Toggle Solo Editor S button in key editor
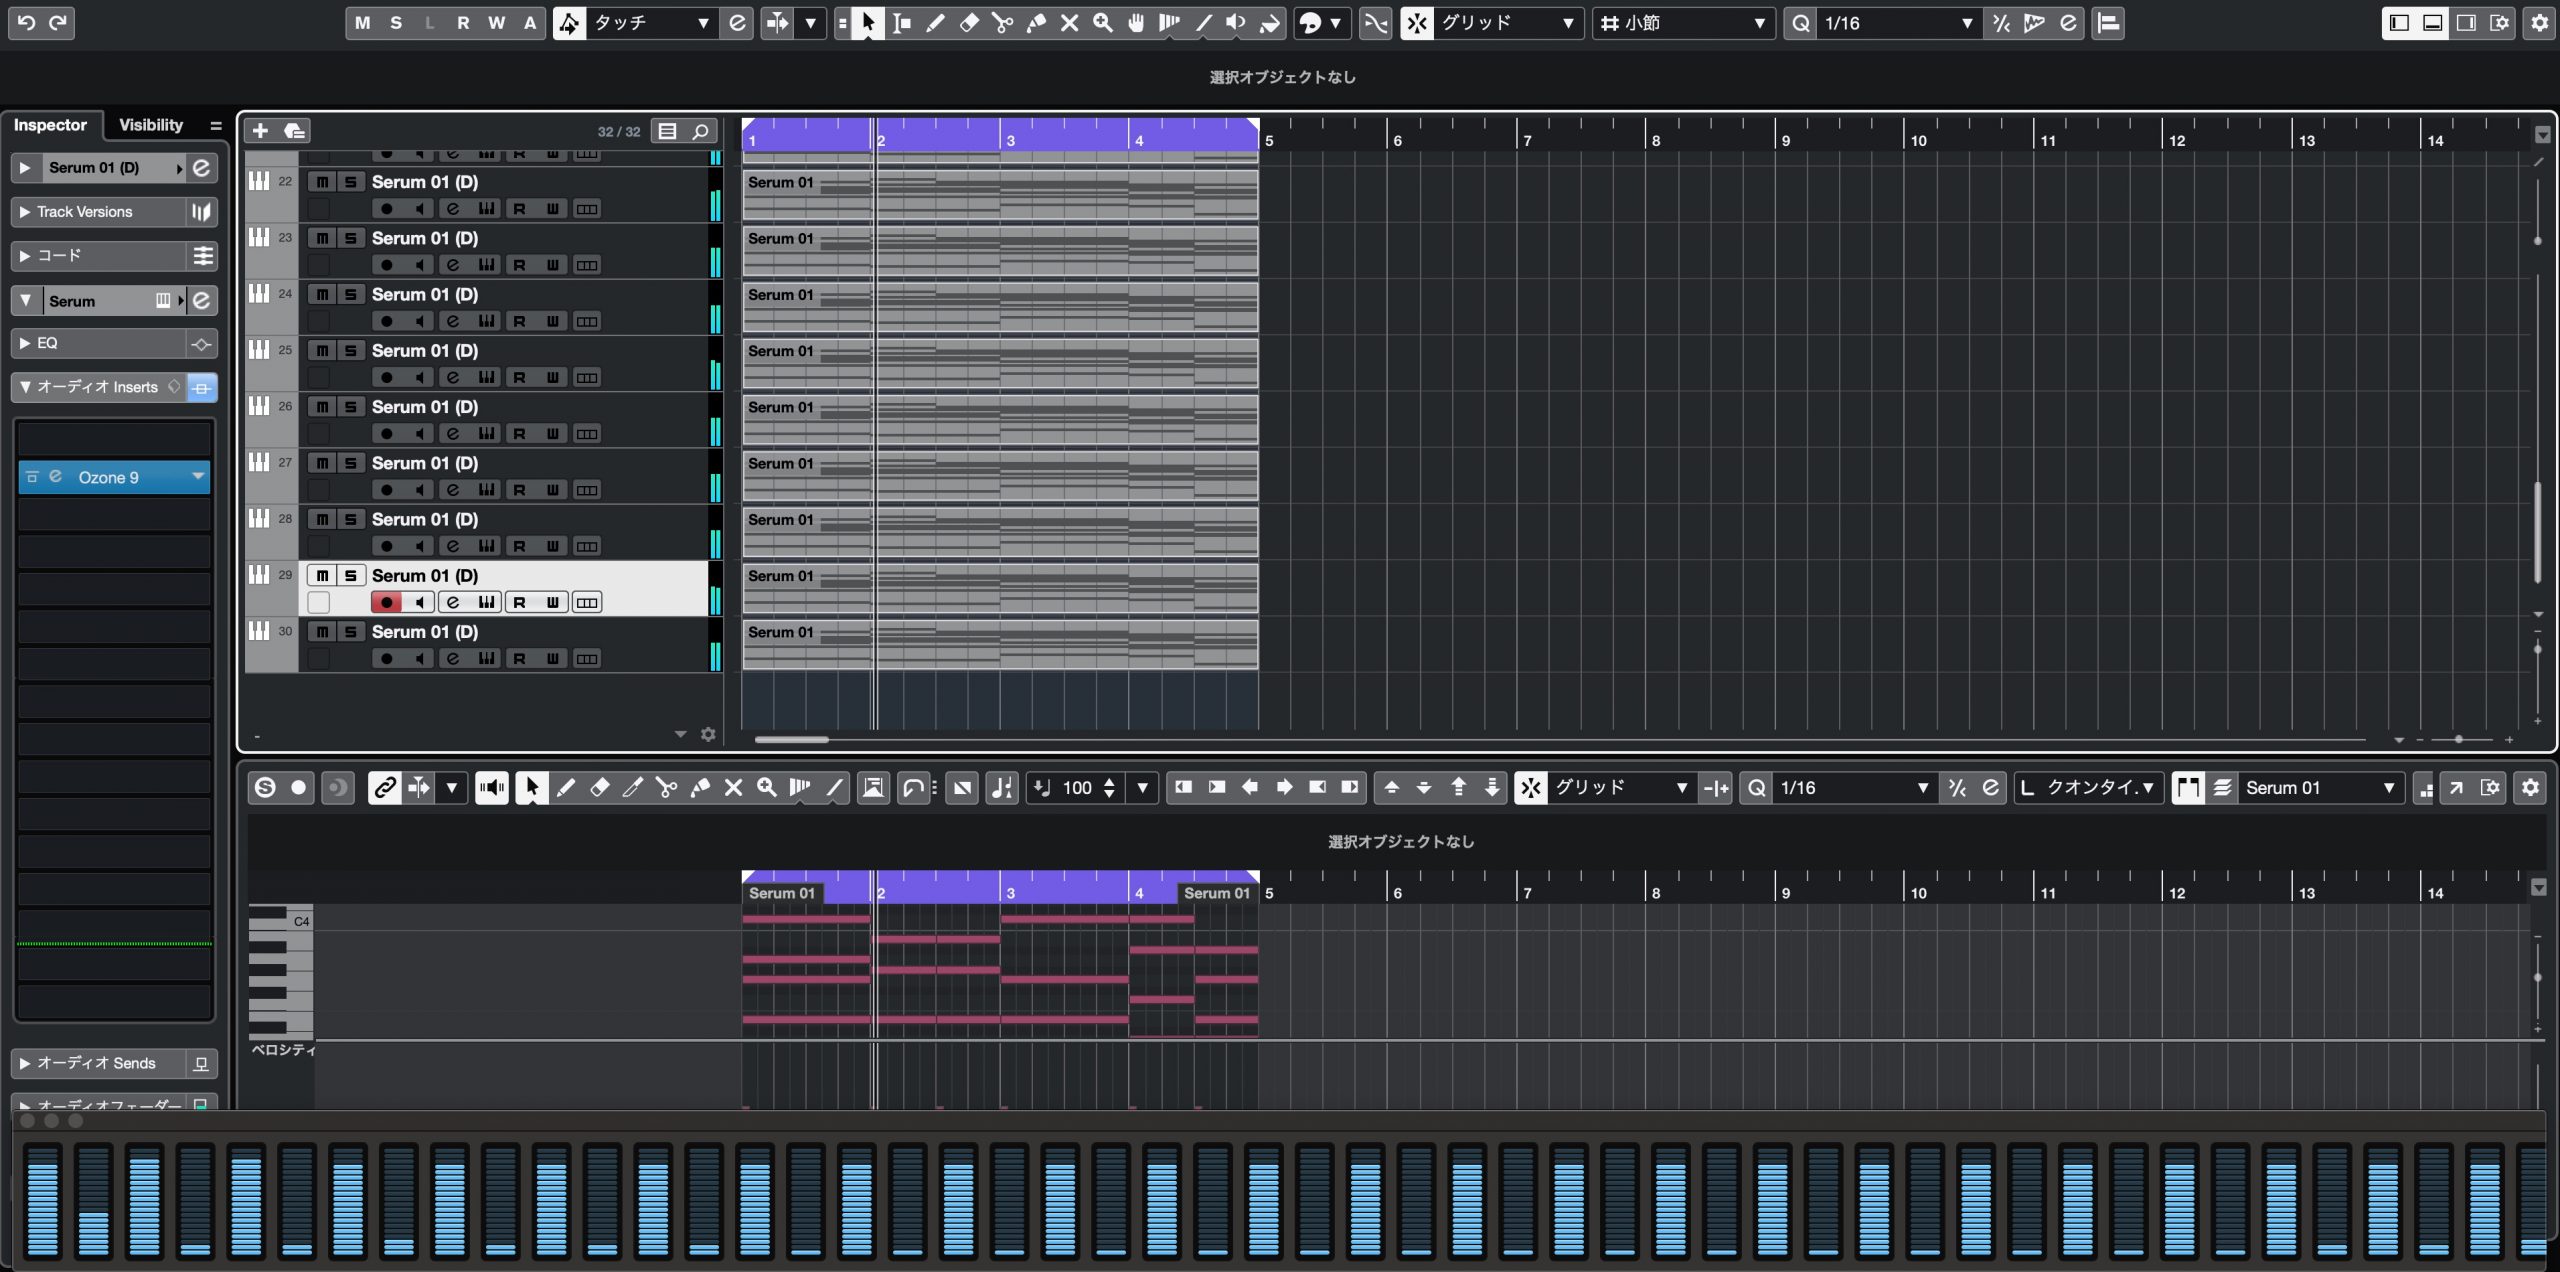Screen dimensions: 2560x1272 pyautogui.click(x=265, y=788)
